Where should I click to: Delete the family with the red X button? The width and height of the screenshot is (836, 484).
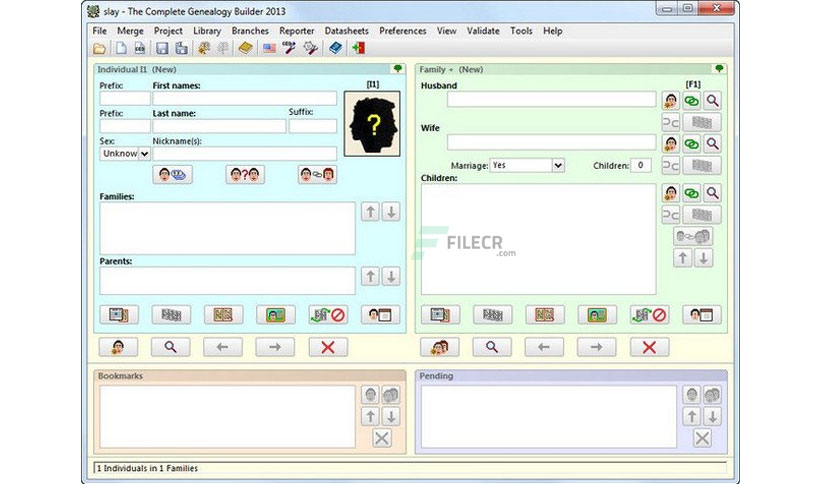pos(649,348)
